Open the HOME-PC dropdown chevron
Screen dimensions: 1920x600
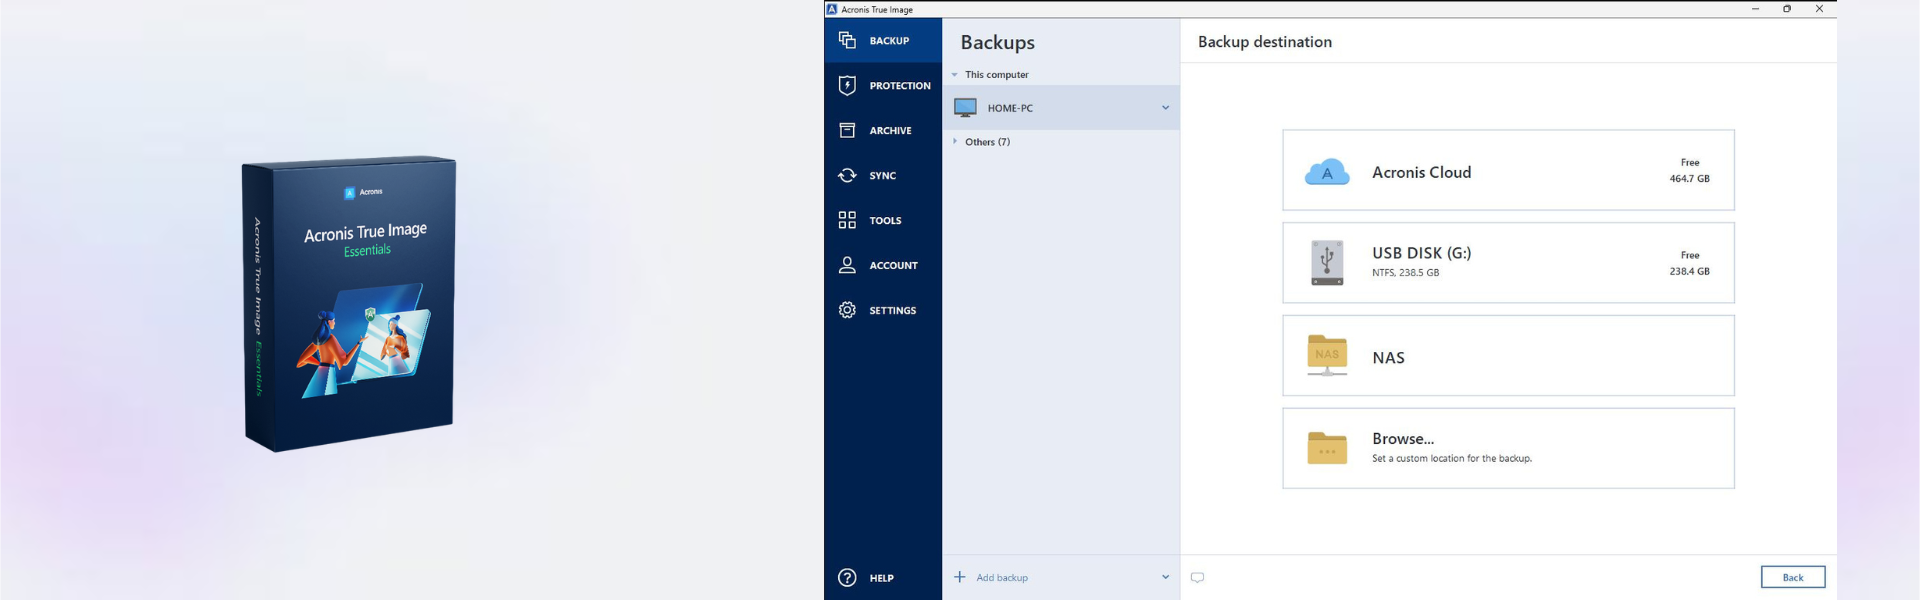click(x=1165, y=108)
